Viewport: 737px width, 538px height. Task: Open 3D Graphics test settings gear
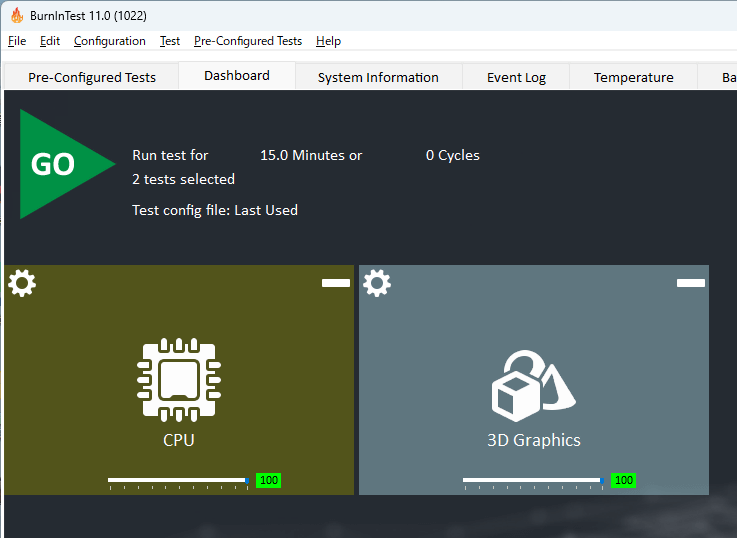(377, 284)
